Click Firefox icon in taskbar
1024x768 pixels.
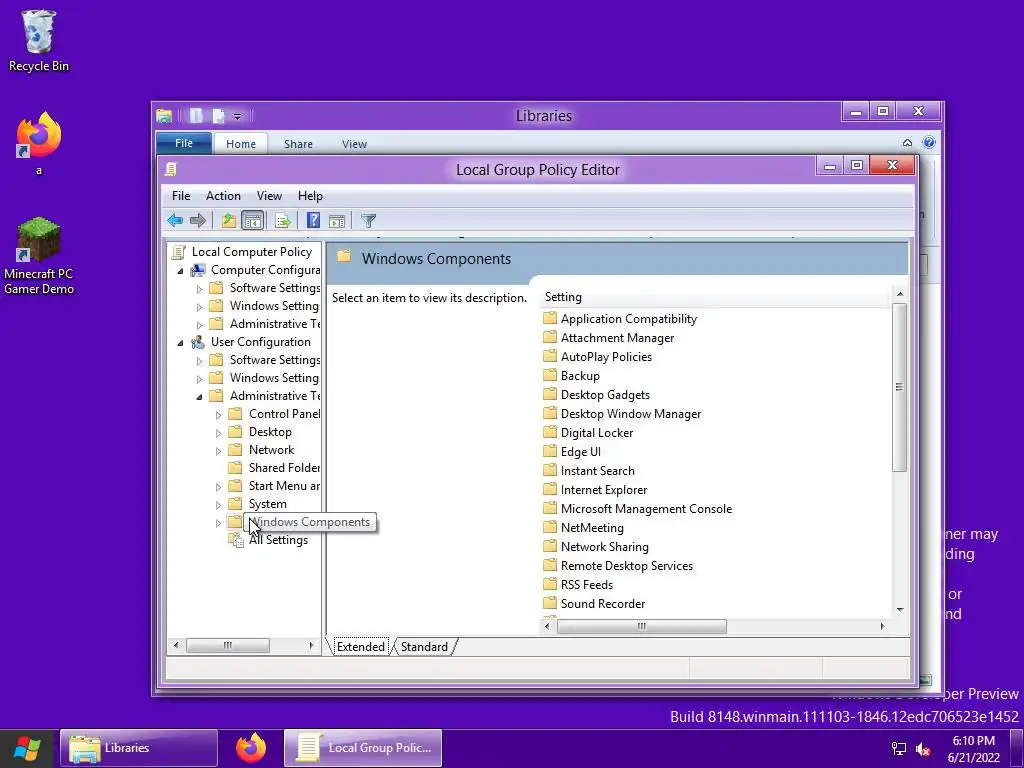click(x=251, y=748)
